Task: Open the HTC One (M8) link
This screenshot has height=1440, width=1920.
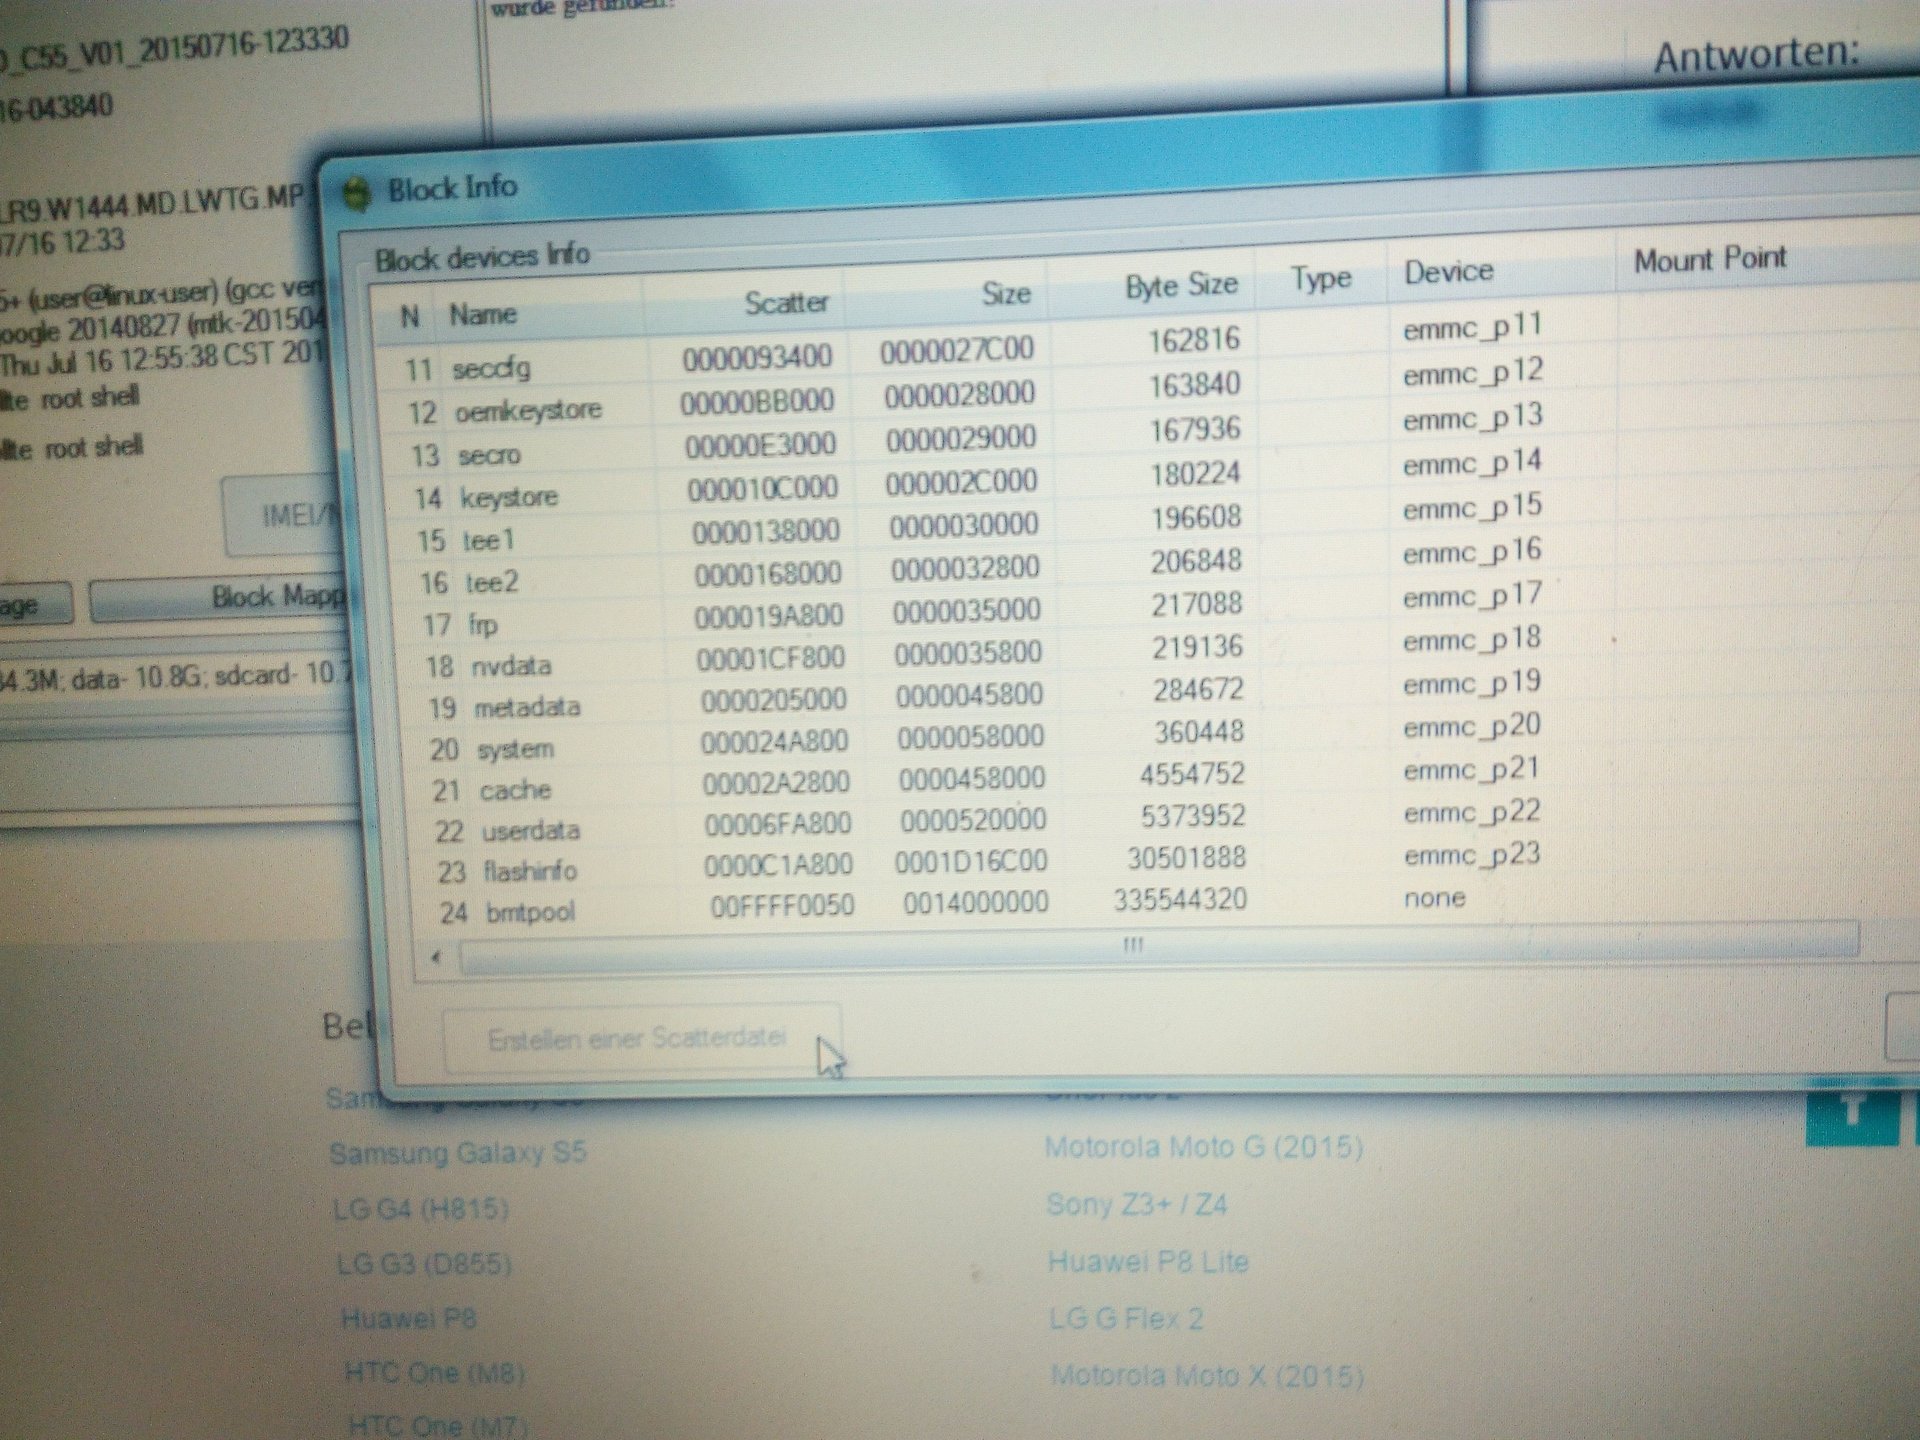Action: 434,1372
